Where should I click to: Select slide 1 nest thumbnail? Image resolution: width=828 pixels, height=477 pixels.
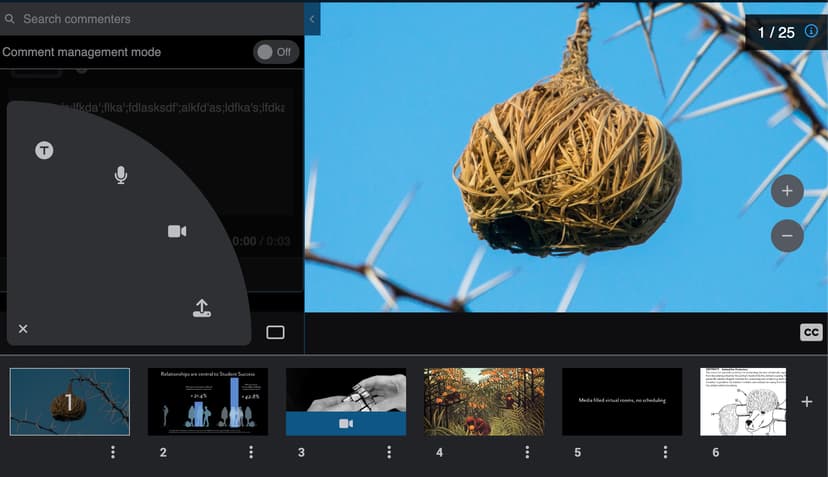click(70, 402)
